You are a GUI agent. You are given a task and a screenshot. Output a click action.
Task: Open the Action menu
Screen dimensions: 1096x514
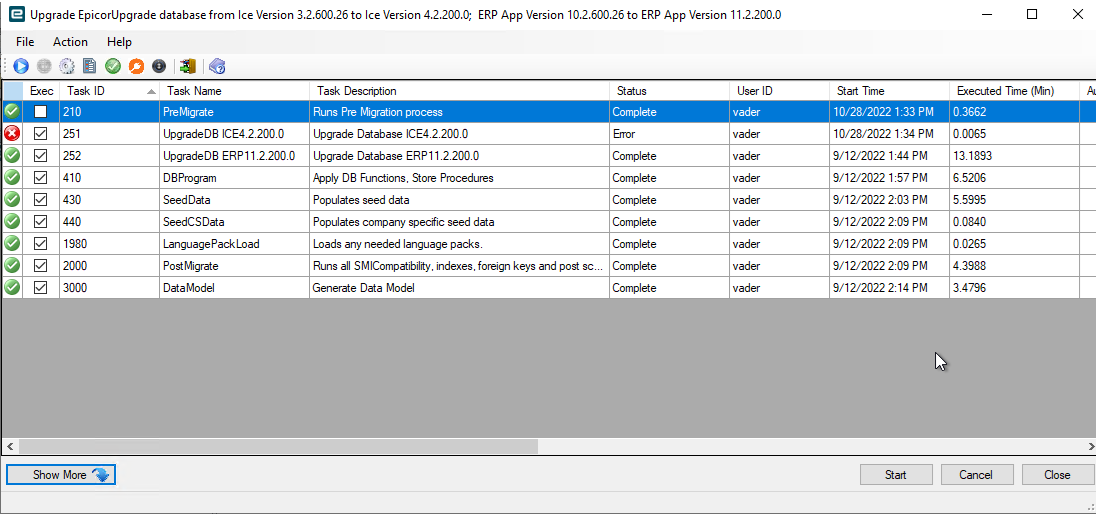71,42
